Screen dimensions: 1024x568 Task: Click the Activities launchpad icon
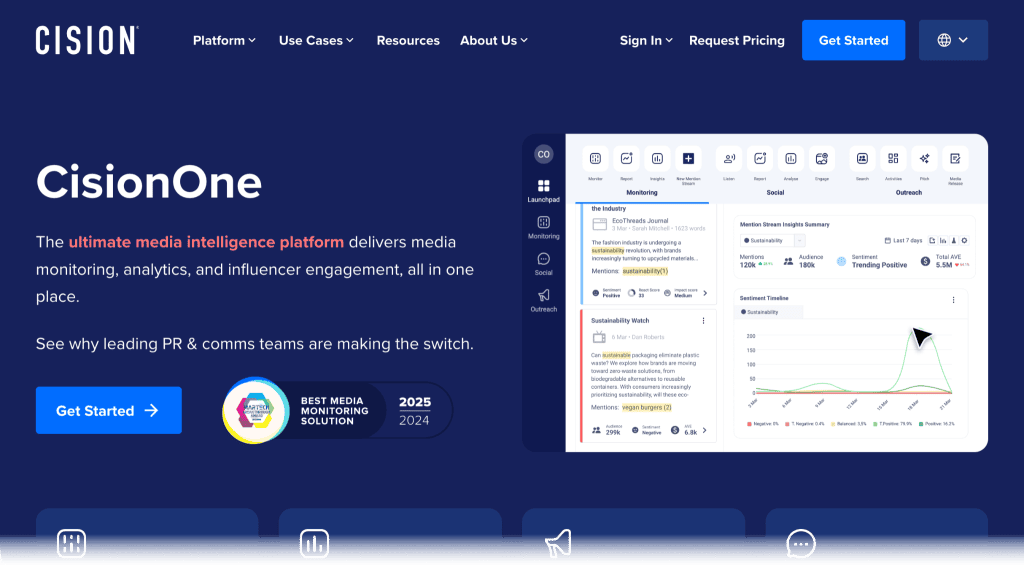point(893,159)
